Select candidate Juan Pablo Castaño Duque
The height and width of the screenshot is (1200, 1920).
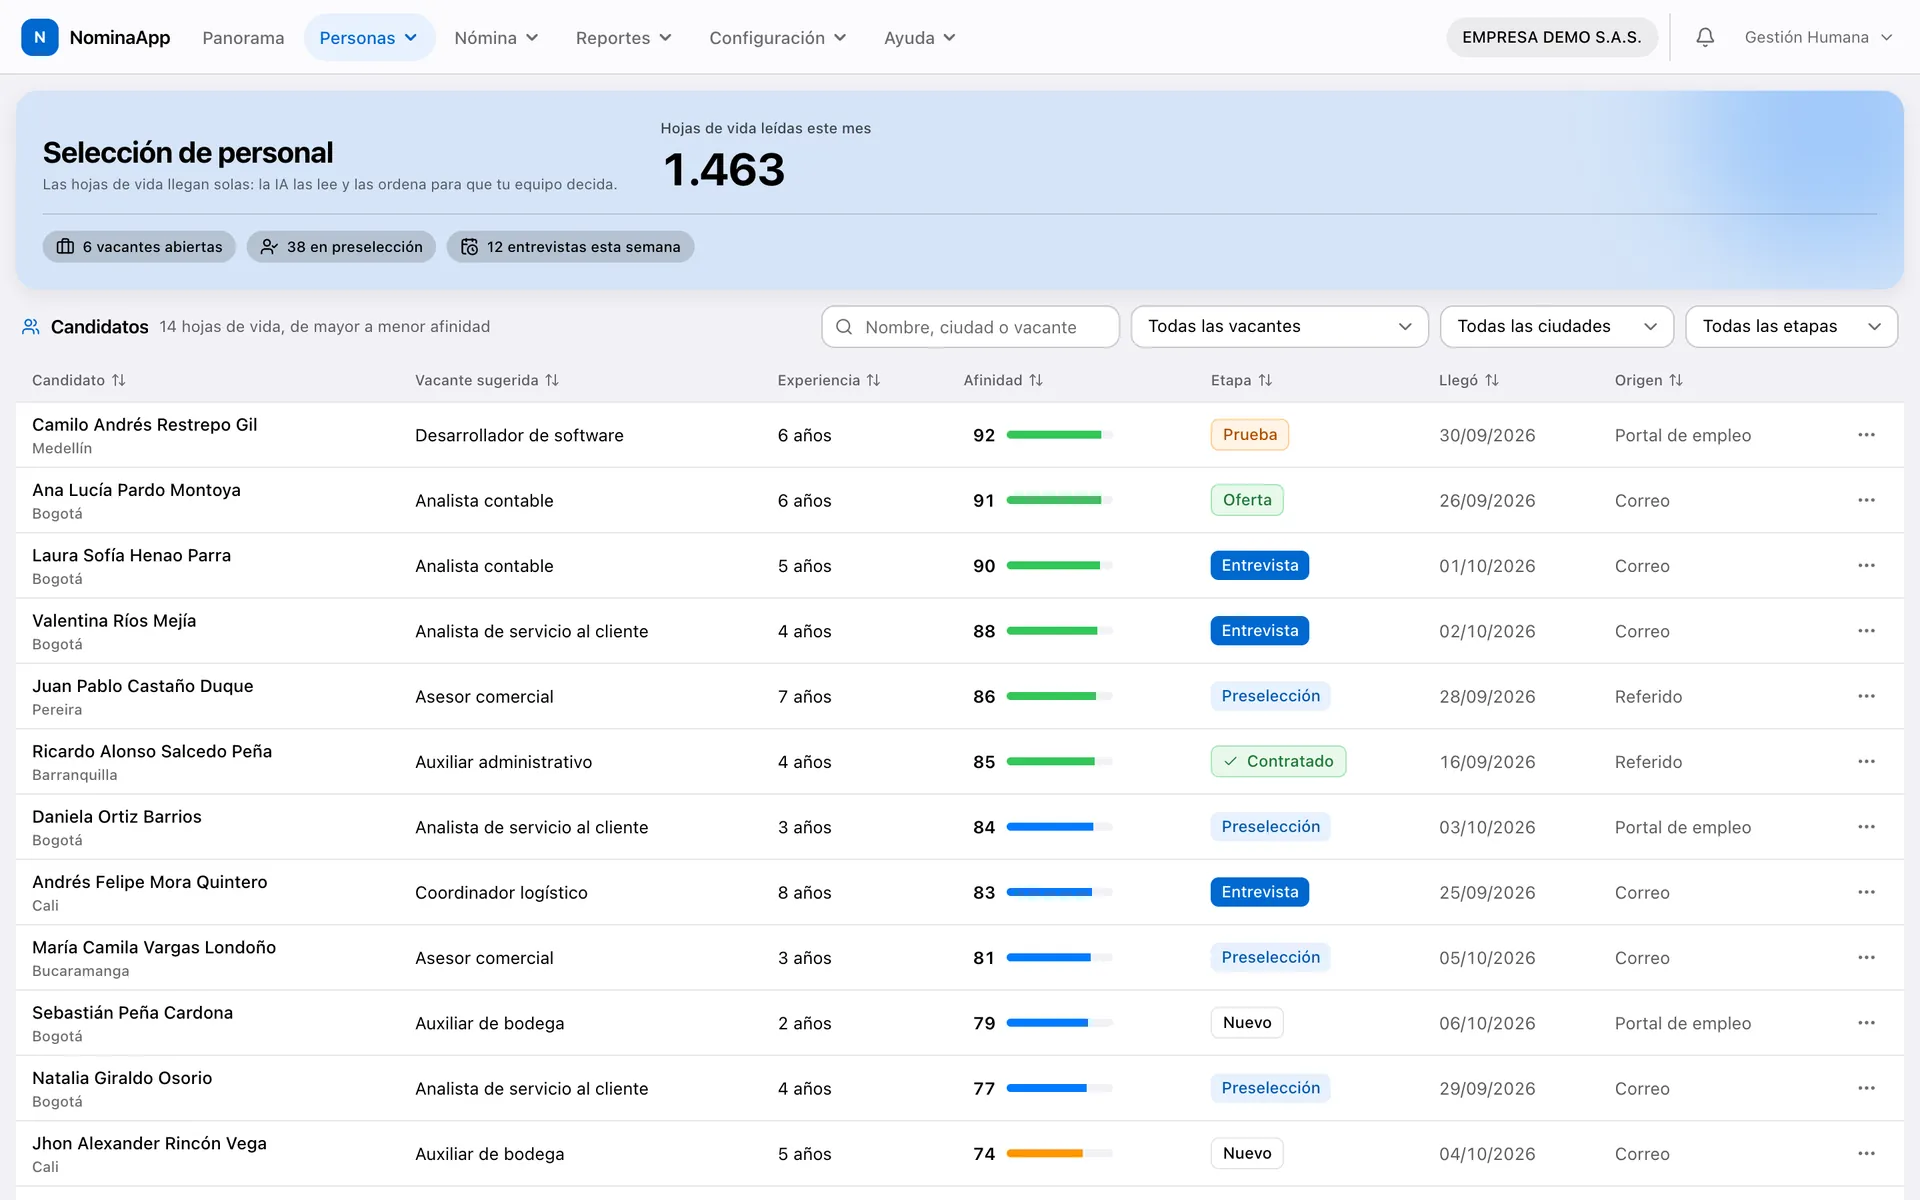[x=143, y=686]
